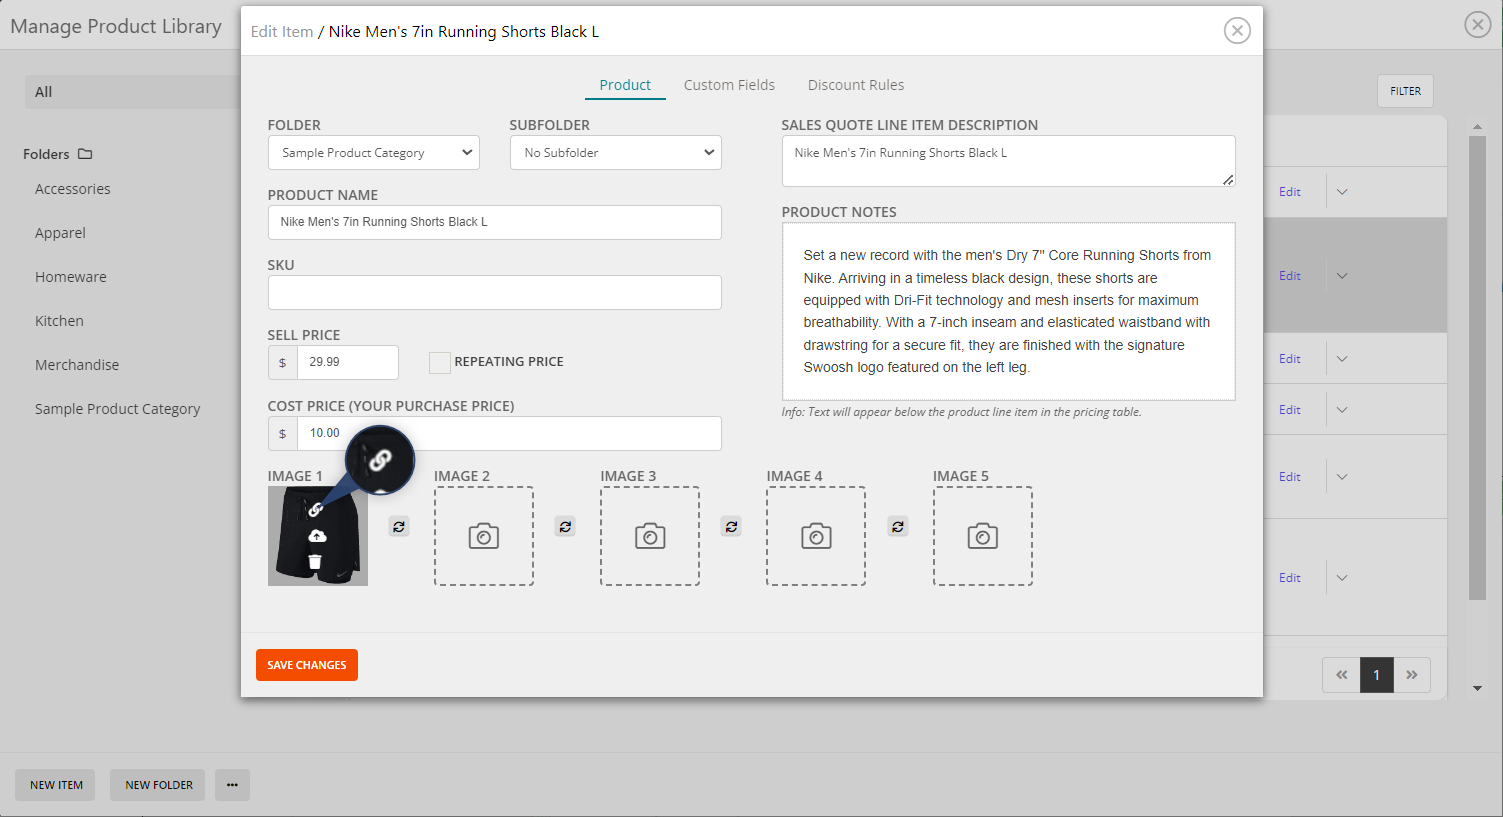This screenshot has width=1503, height=817.
Task: Select Apparel in the folders list
Action: click(x=60, y=232)
